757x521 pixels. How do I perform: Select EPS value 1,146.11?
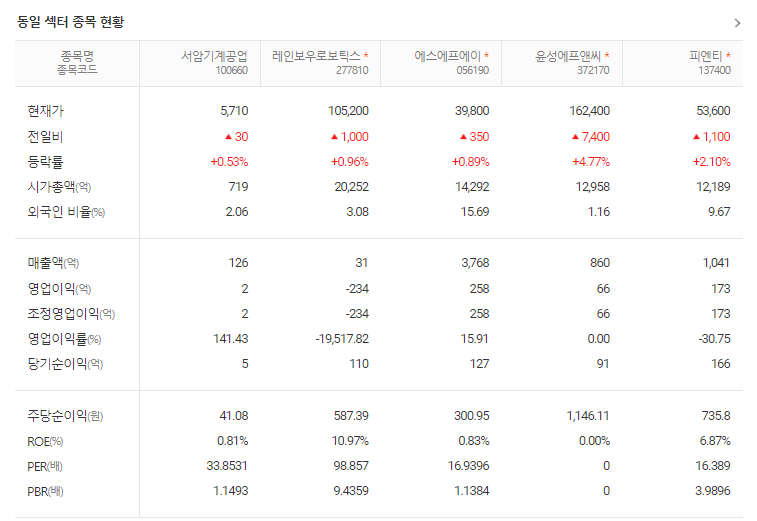[x=588, y=416]
